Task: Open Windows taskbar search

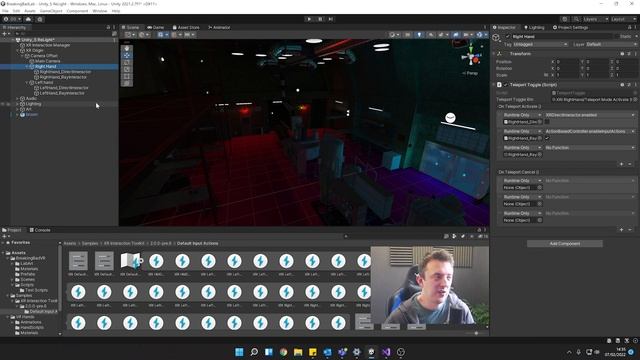Action: coord(254,351)
